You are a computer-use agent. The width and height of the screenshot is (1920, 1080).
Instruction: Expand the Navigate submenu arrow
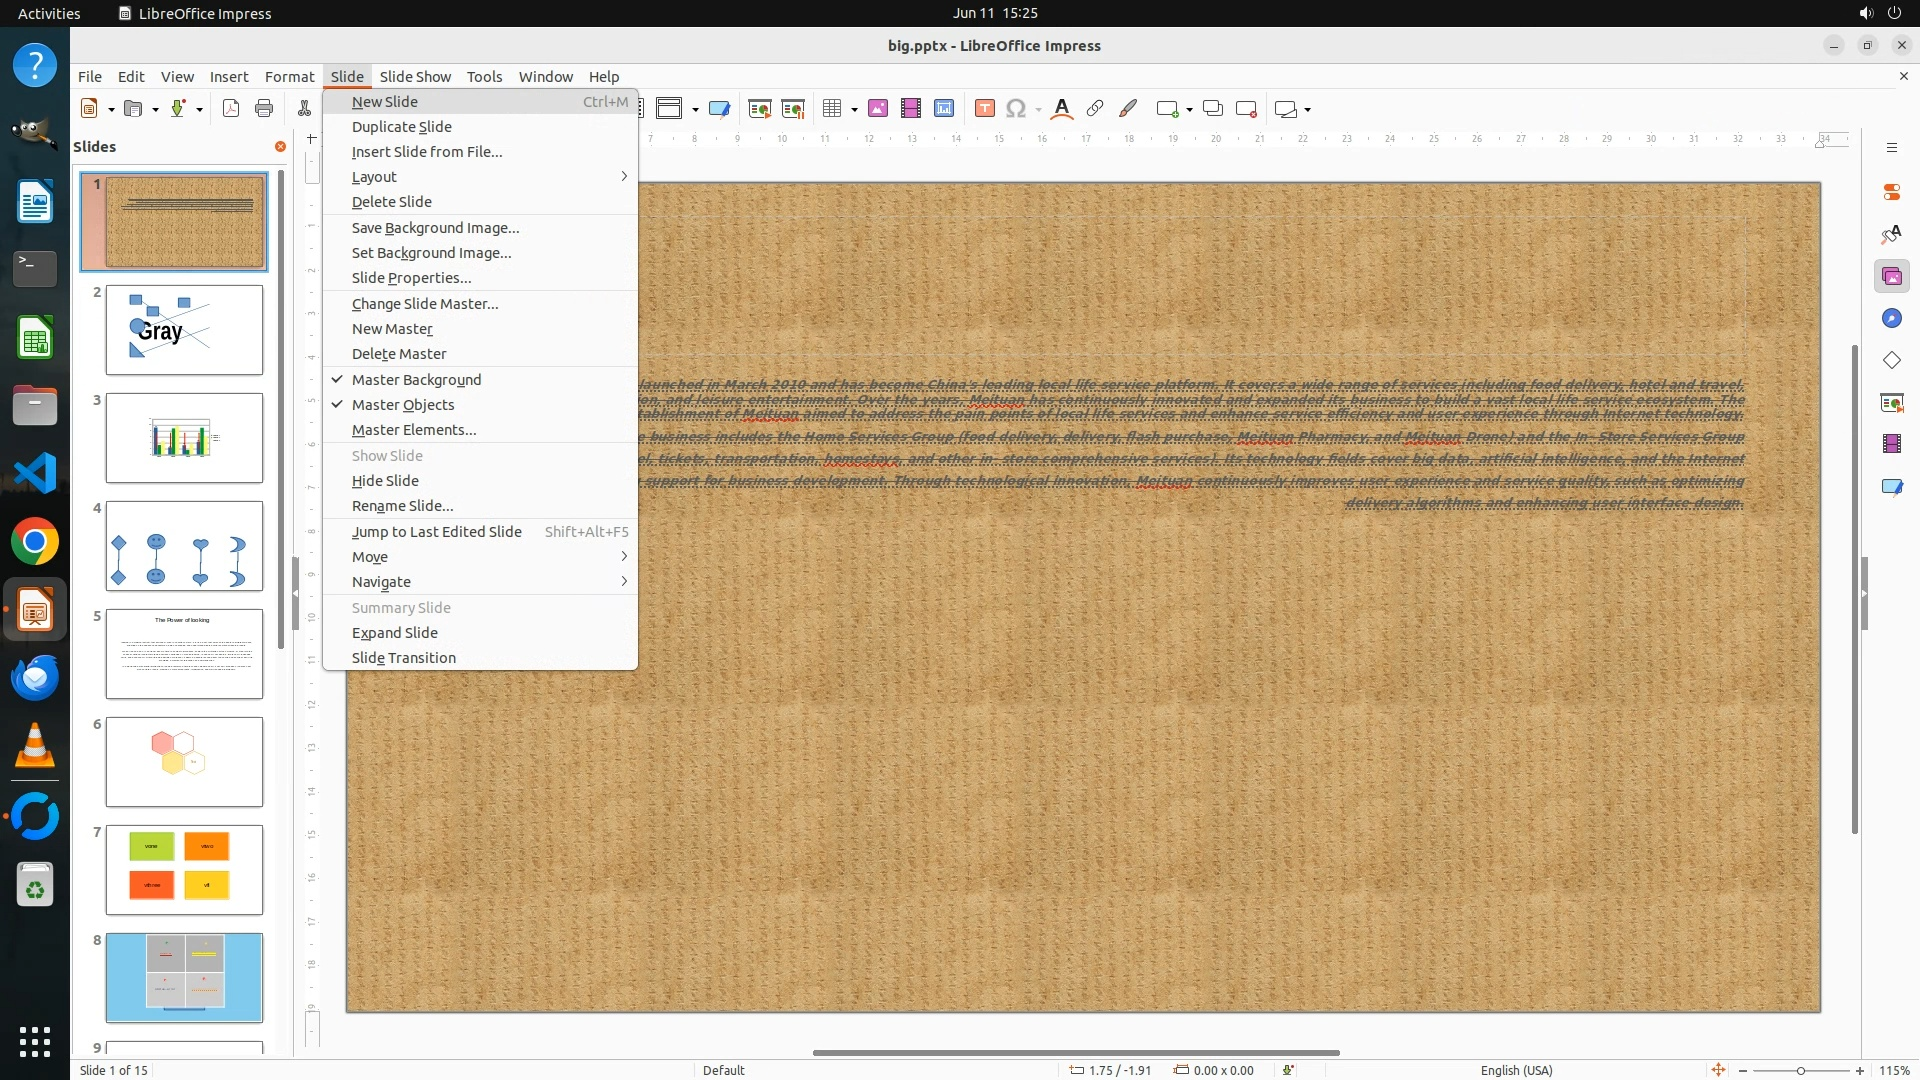click(x=624, y=582)
